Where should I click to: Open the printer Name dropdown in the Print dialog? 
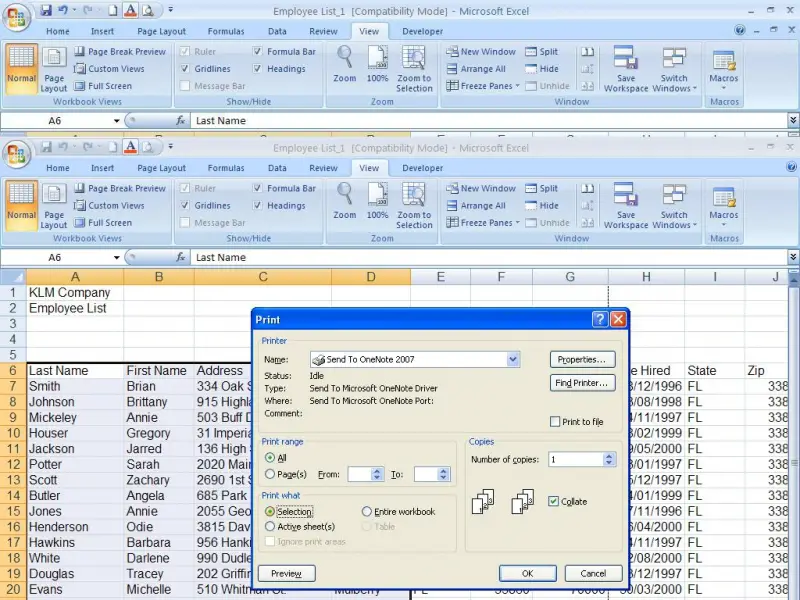tap(513, 359)
